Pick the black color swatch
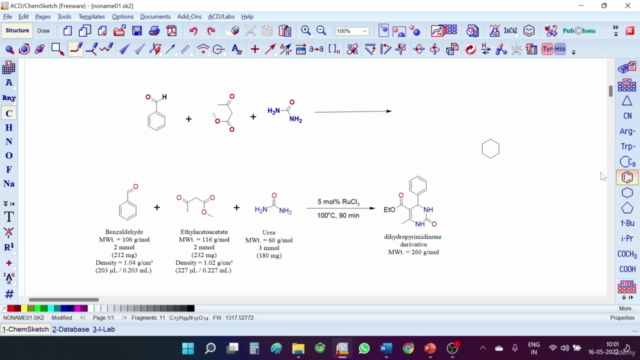The height and width of the screenshot is (360, 640). coord(191,308)
